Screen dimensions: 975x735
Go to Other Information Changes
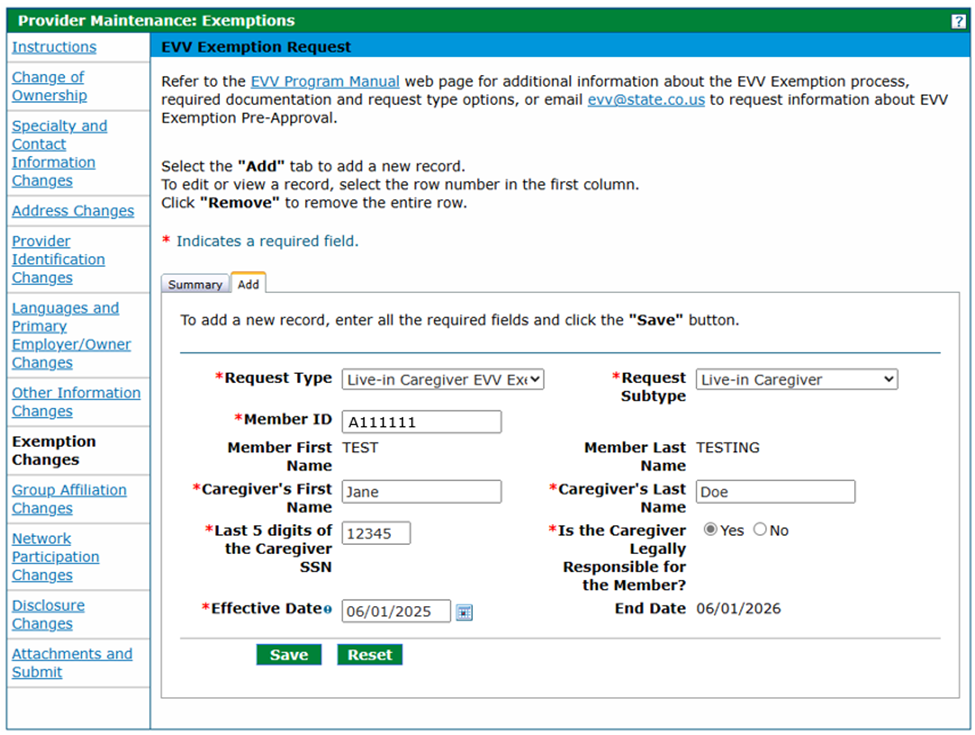[76, 402]
